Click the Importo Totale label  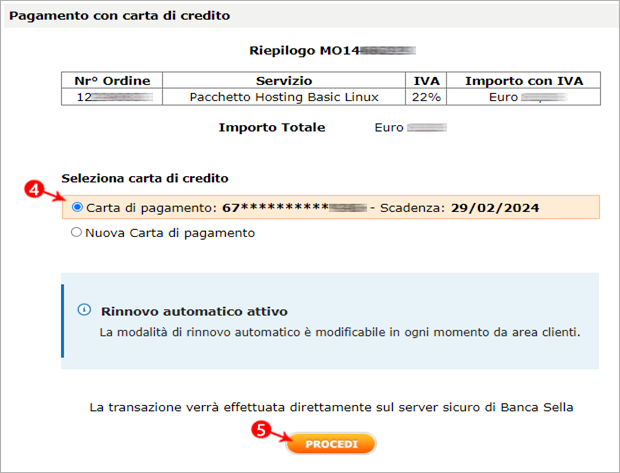point(272,127)
